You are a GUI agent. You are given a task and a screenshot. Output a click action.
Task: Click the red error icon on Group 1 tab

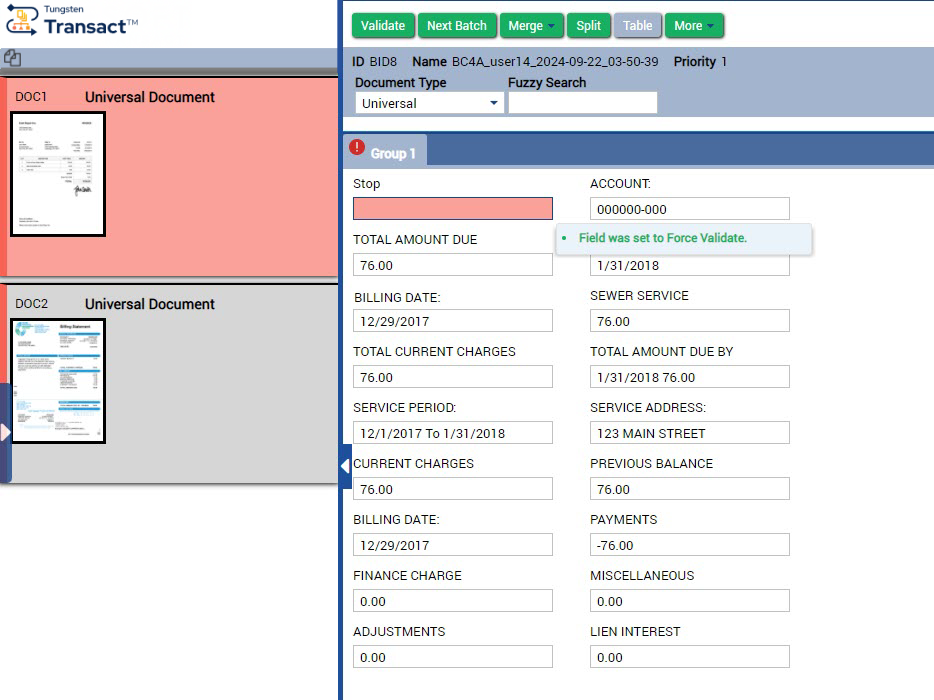[357, 148]
